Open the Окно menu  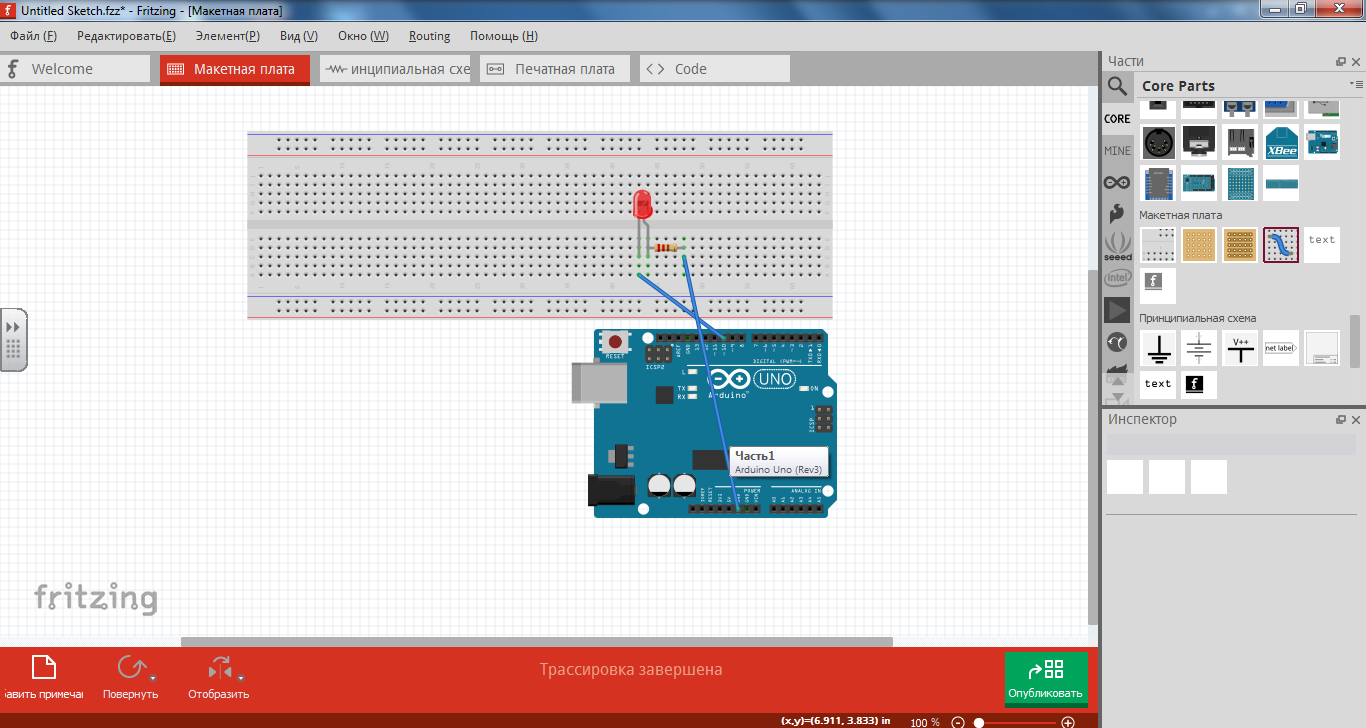click(363, 36)
